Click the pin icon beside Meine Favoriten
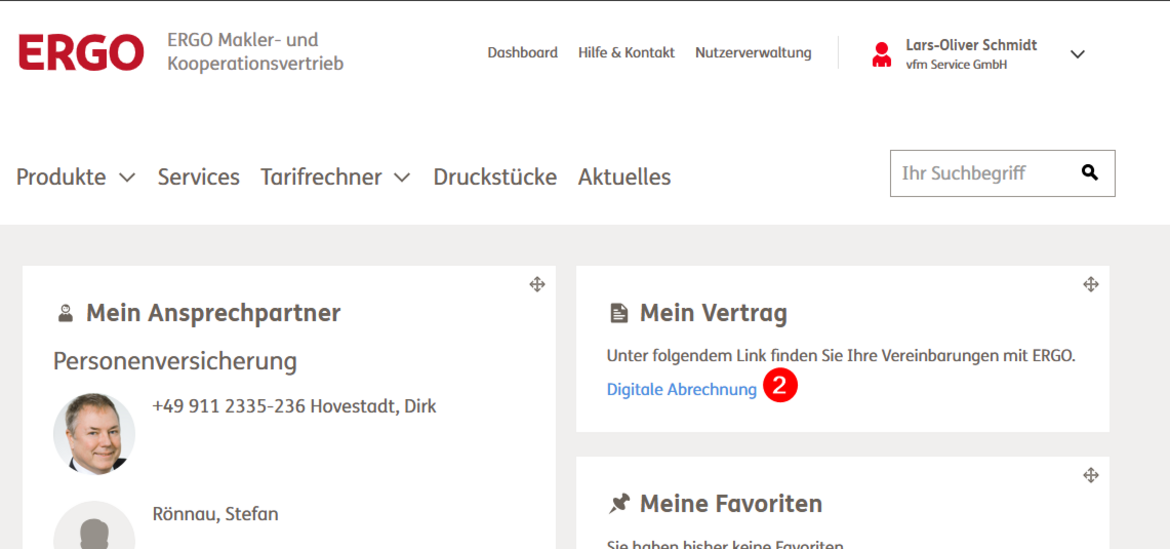 point(619,504)
